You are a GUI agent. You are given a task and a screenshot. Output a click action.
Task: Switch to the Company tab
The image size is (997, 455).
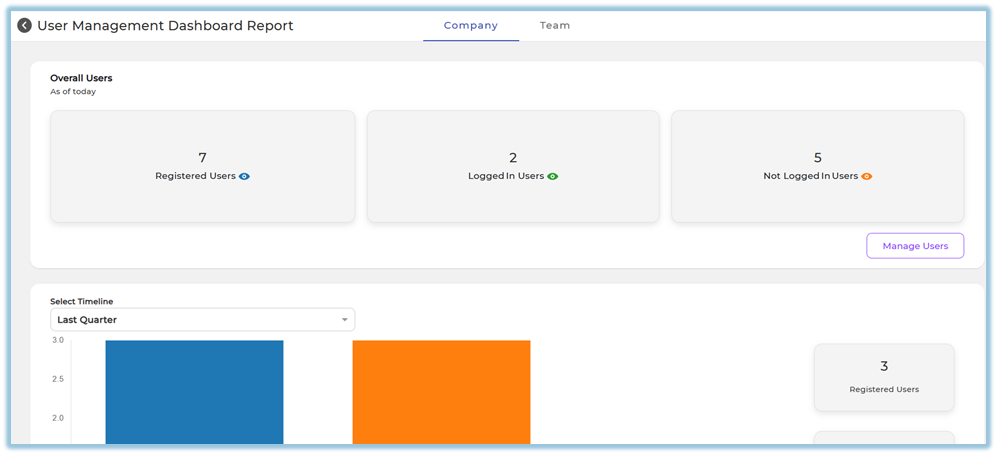click(470, 26)
